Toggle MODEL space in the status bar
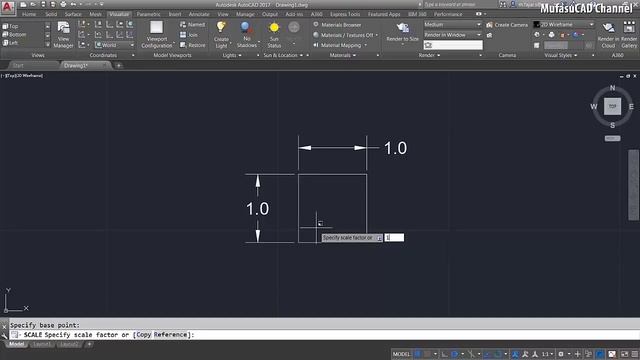This screenshot has width=640, height=360. click(401, 354)
